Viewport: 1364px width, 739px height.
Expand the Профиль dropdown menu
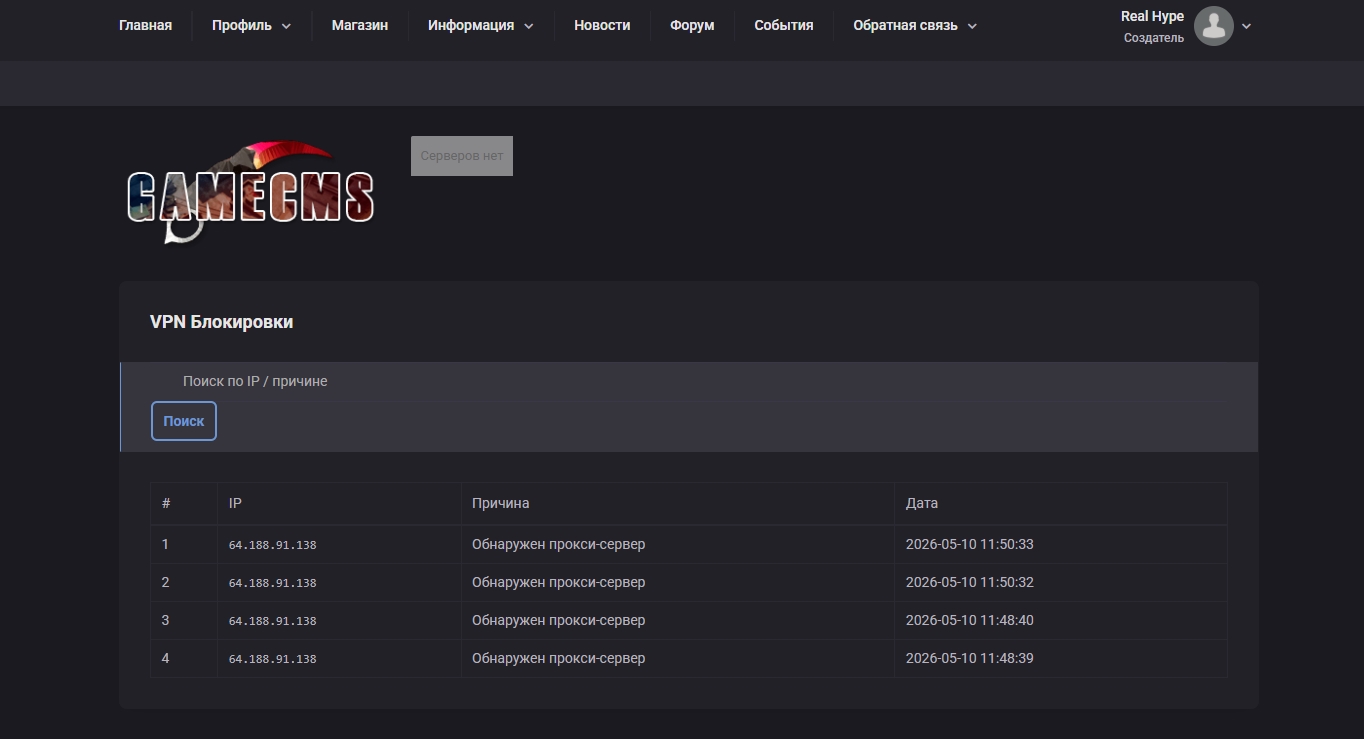(251, 25)
